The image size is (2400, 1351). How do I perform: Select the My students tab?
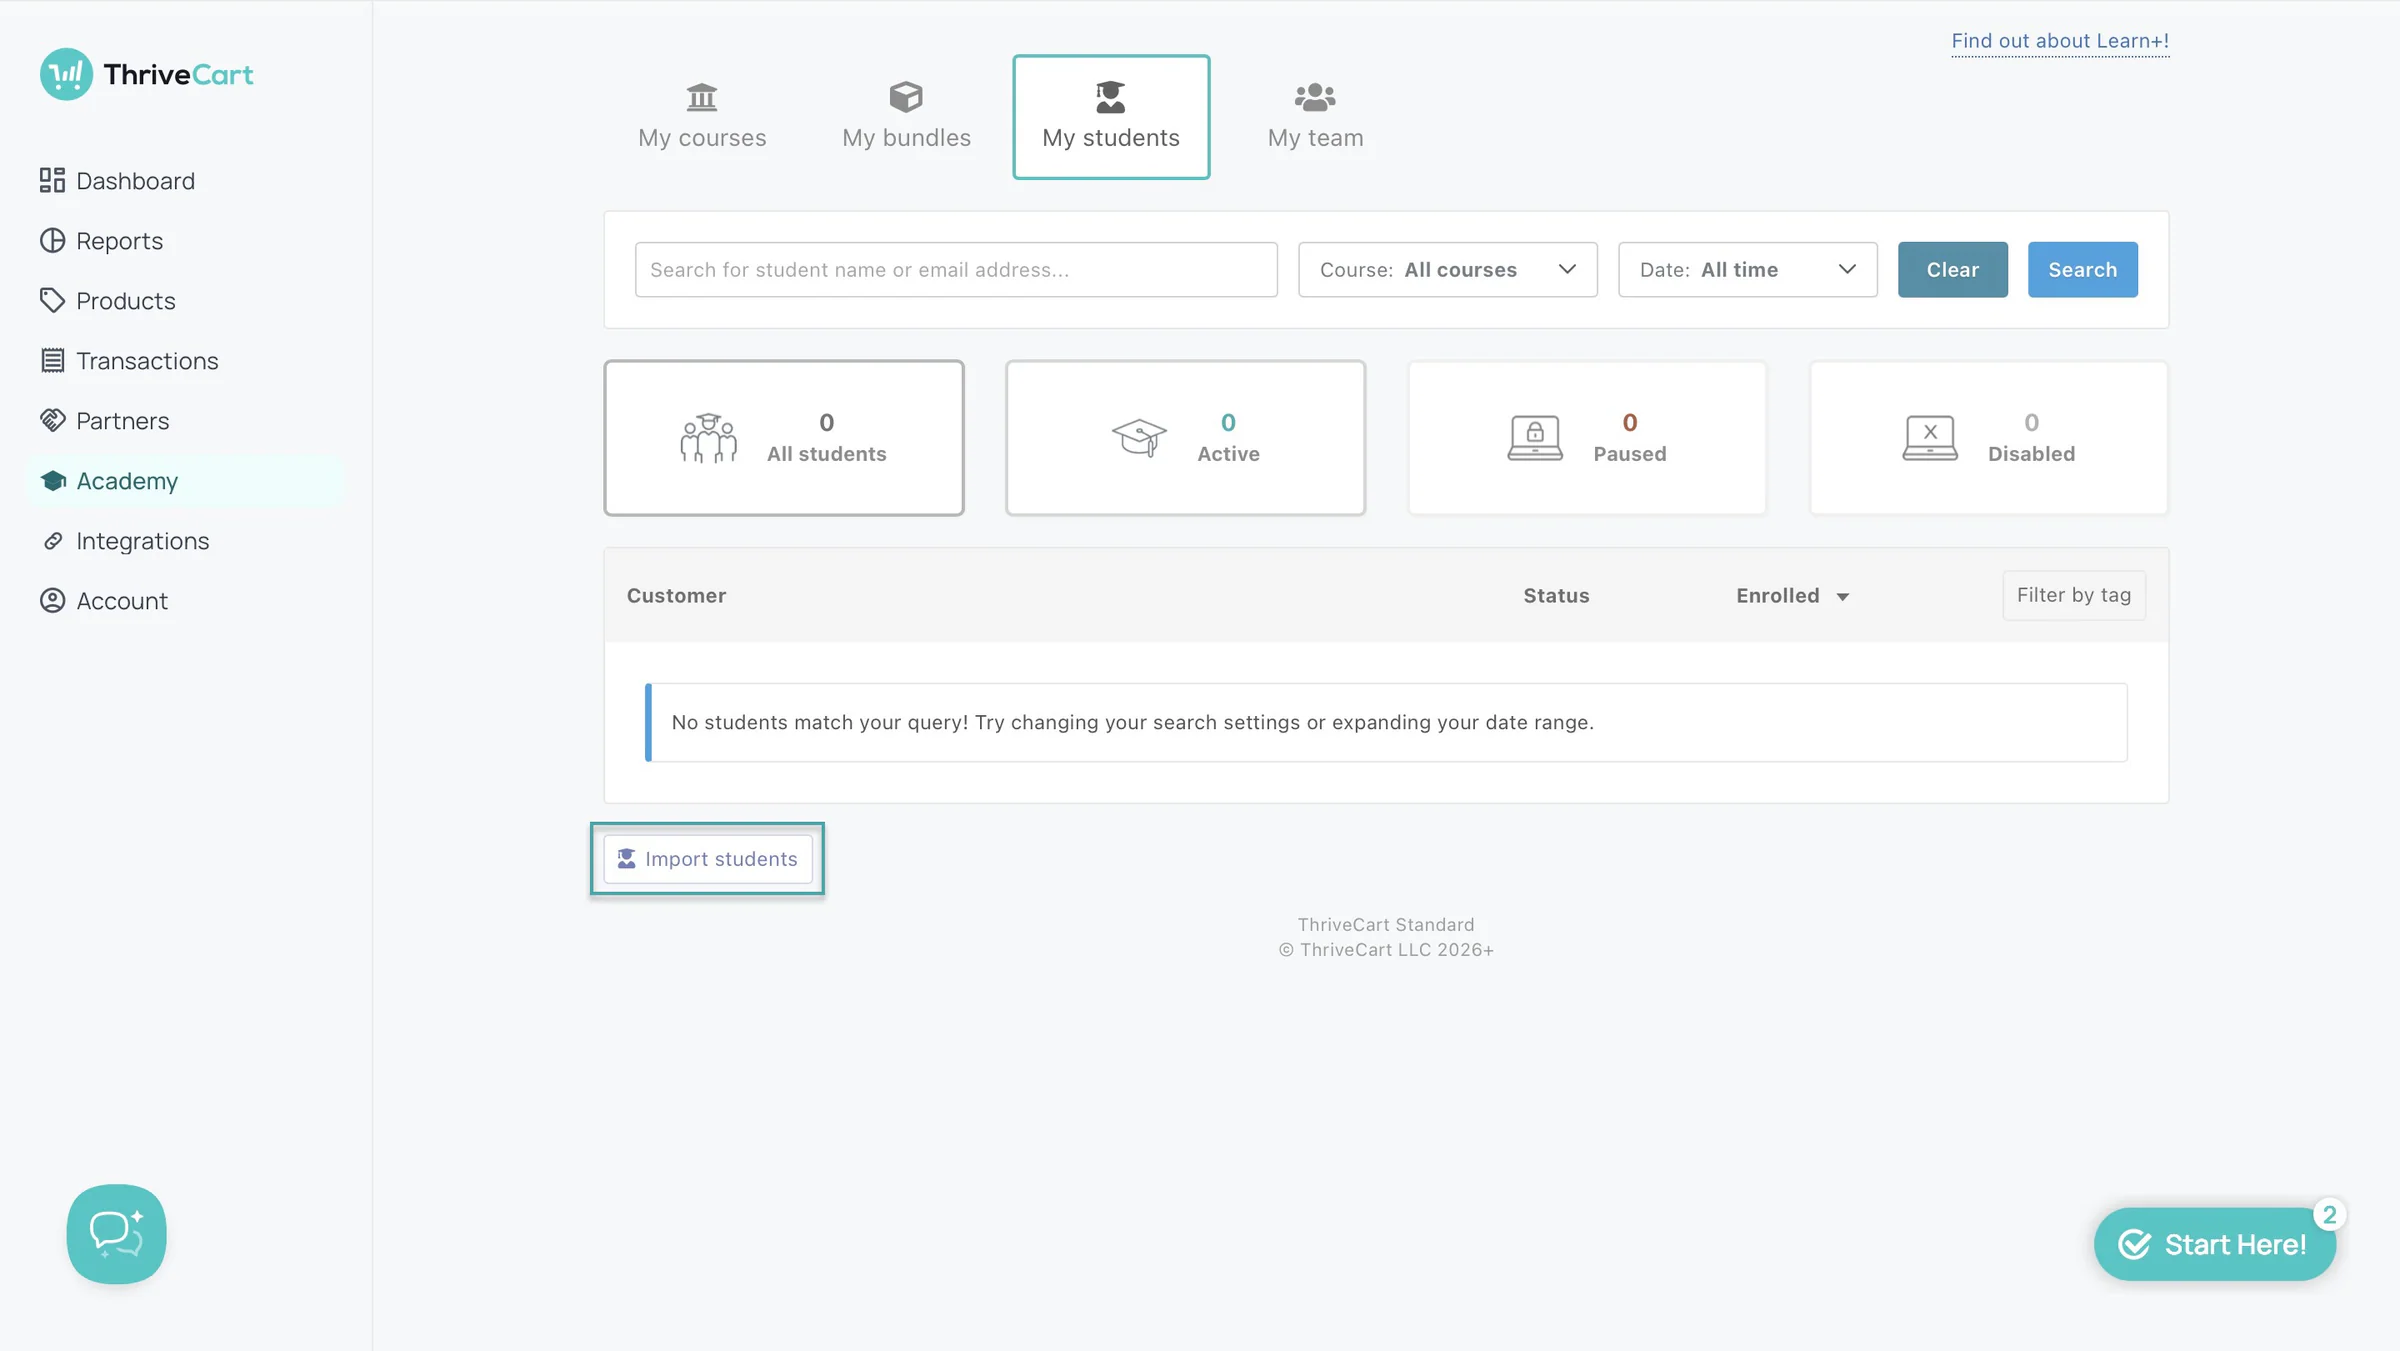1111,117
